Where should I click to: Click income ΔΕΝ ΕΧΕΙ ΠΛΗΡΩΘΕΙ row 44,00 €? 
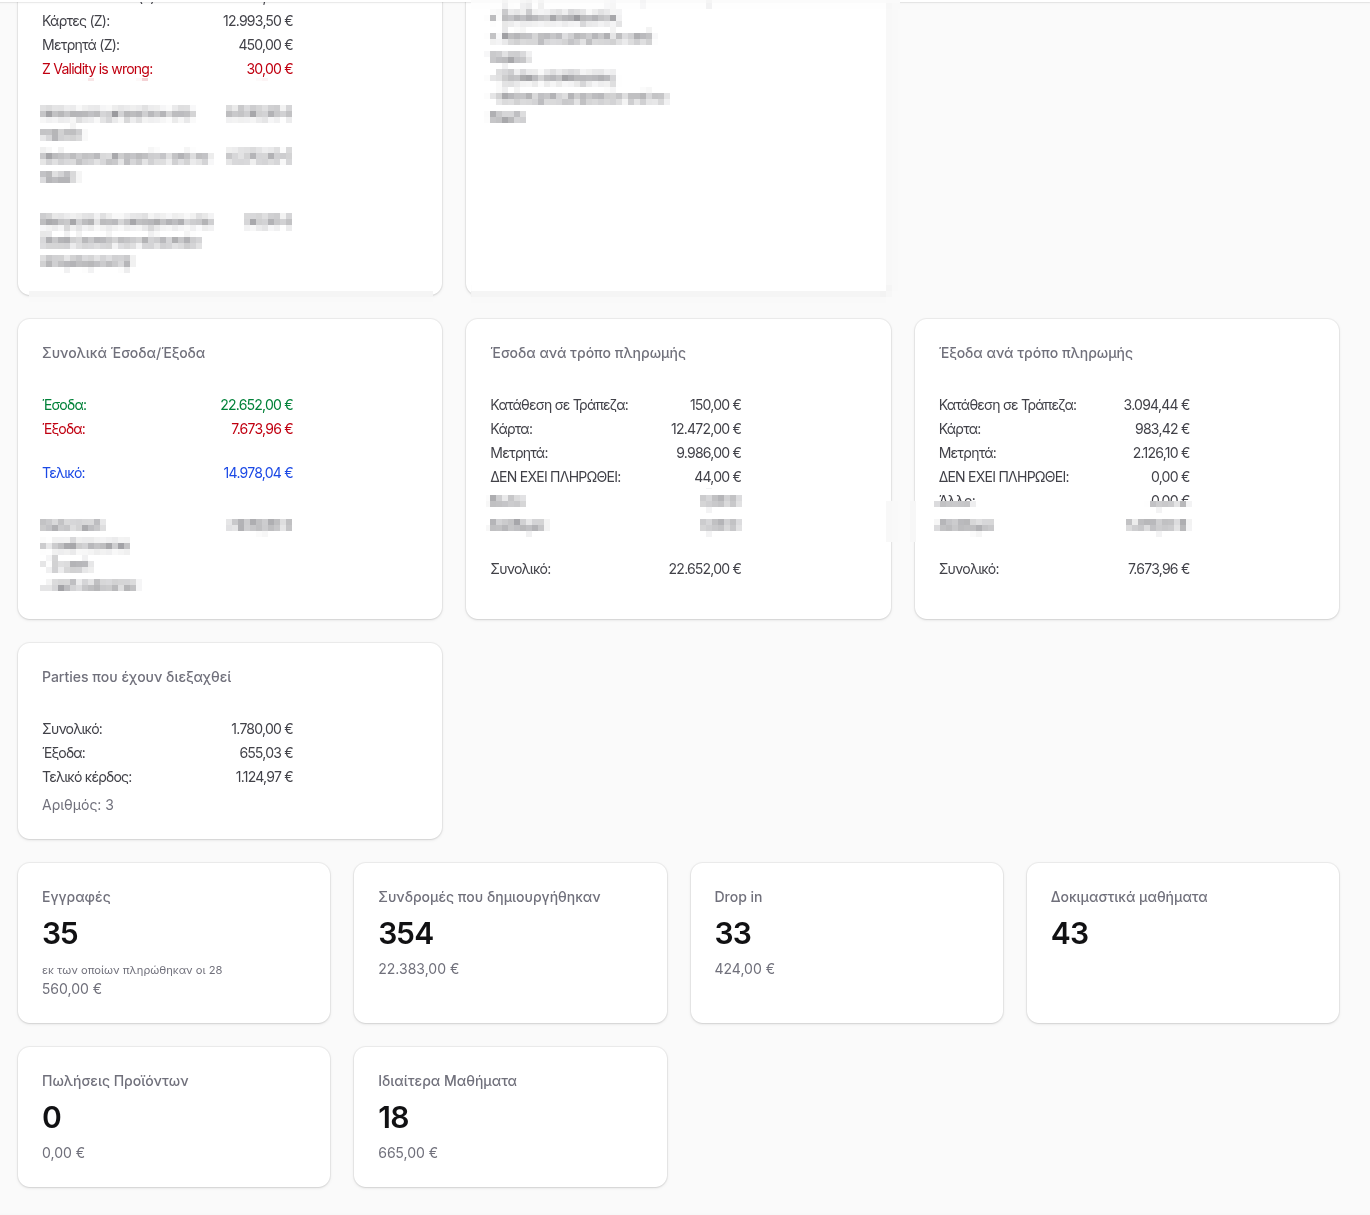616,477
